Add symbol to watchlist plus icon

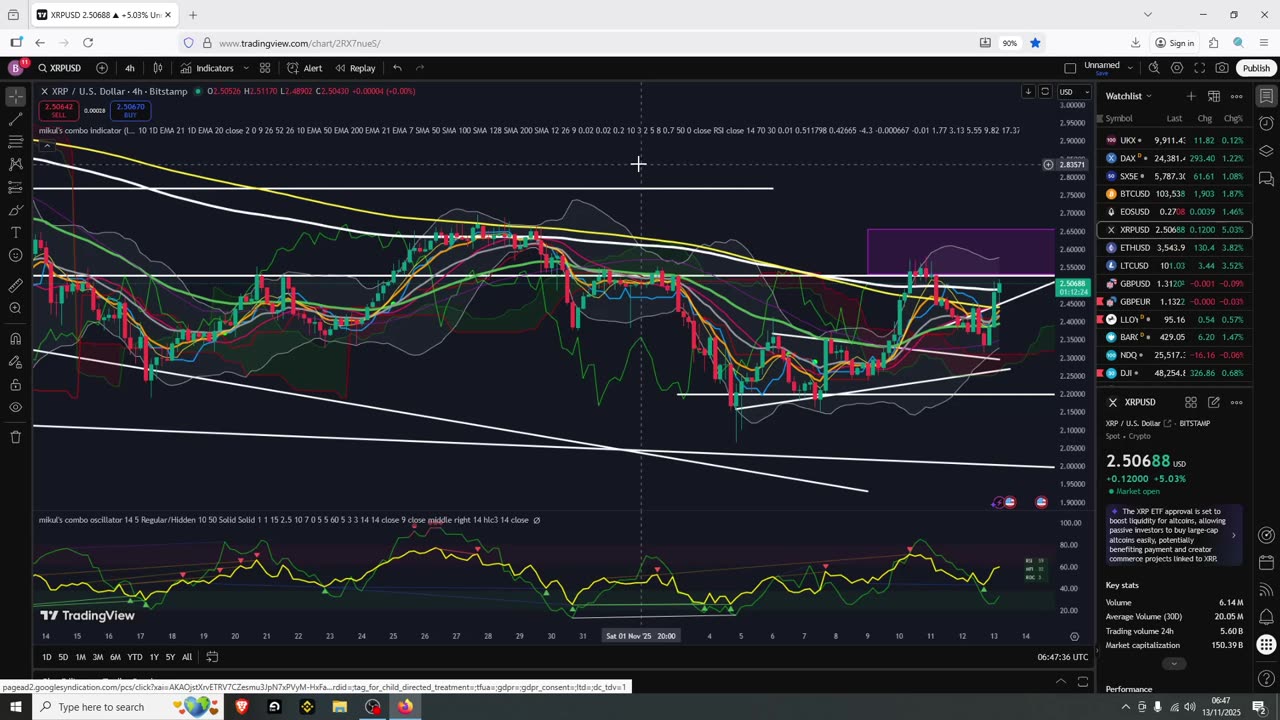(x=1191, y=96)
